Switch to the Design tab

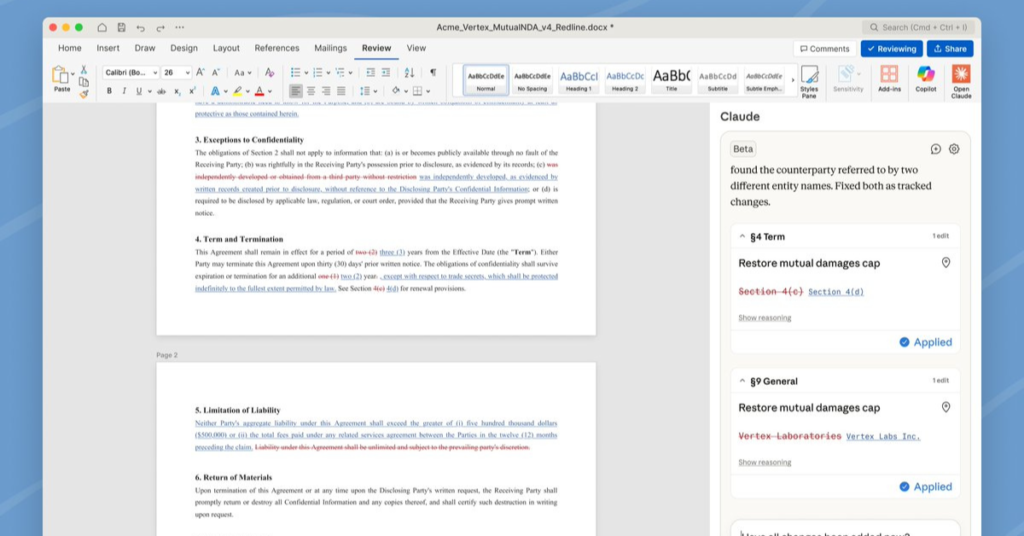point(184,48)
